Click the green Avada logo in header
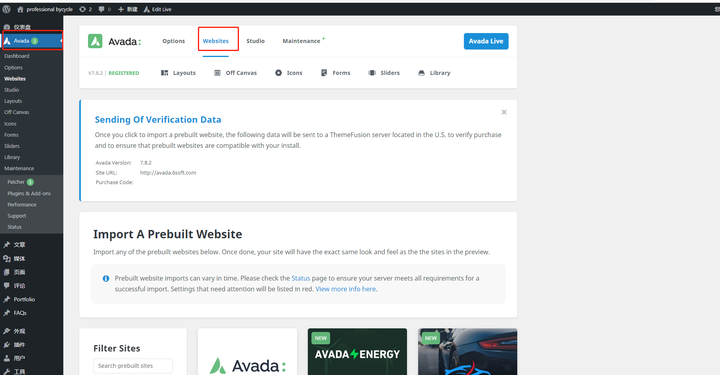 pos(95,41)
